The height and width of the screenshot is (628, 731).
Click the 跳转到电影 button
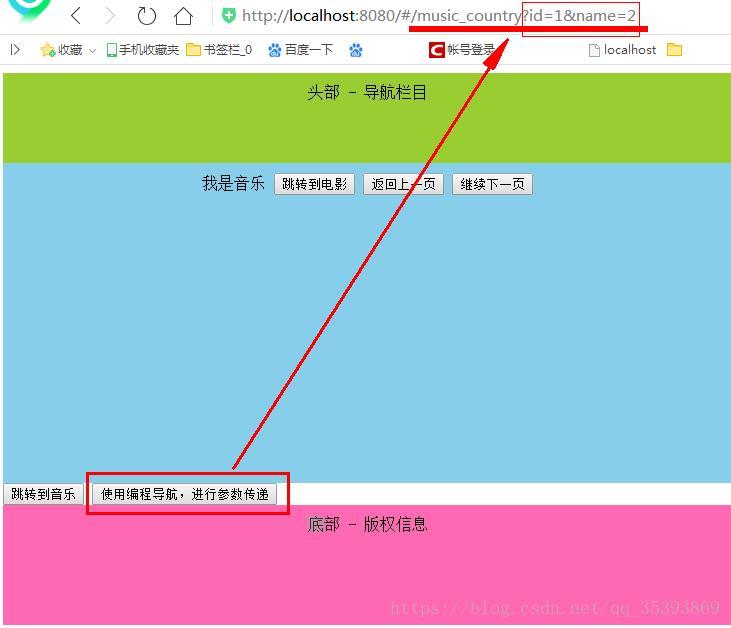tap(314, 184)
